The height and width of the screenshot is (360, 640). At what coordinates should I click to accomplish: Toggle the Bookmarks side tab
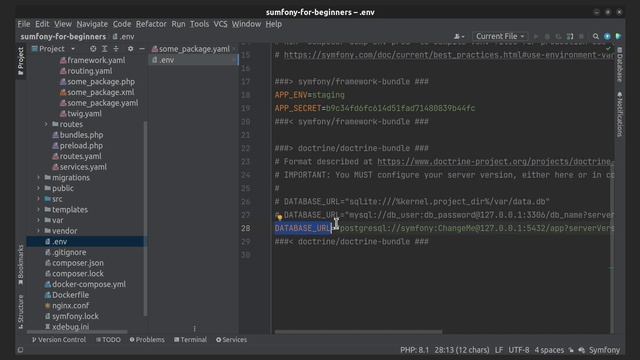coord(20,264)
